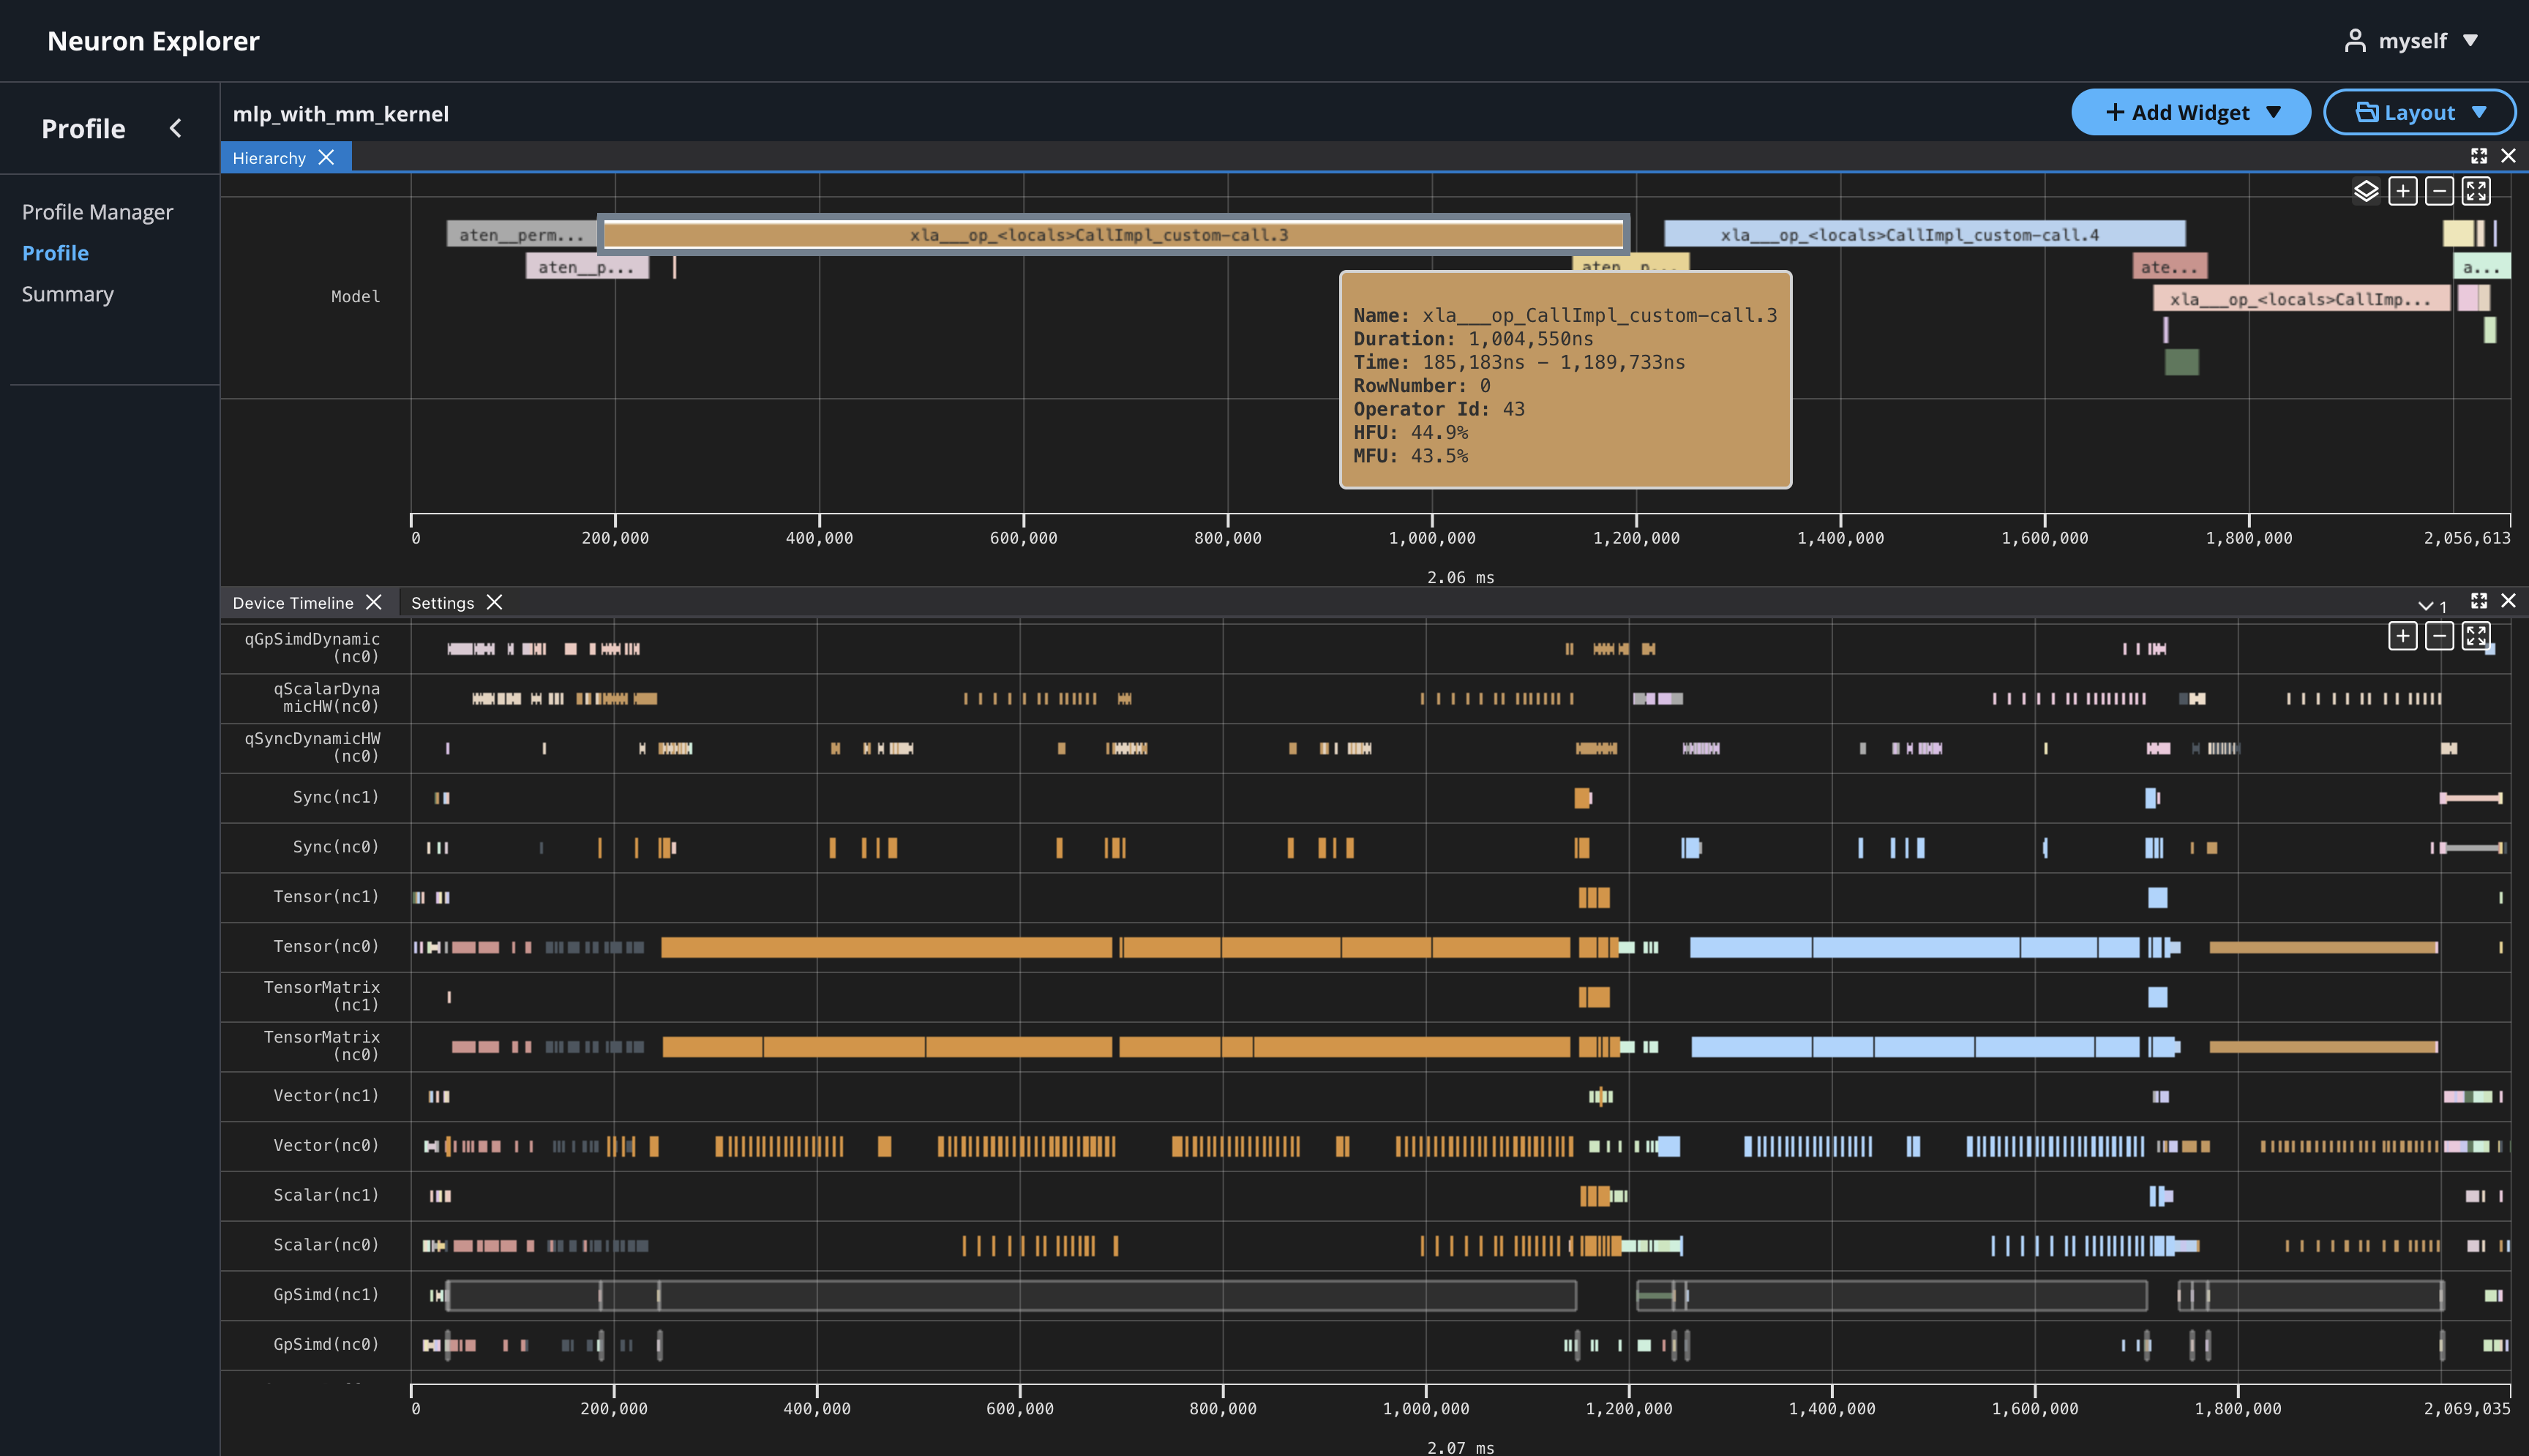
Task: Switch to the Settings tab
Action: [443, 602]
